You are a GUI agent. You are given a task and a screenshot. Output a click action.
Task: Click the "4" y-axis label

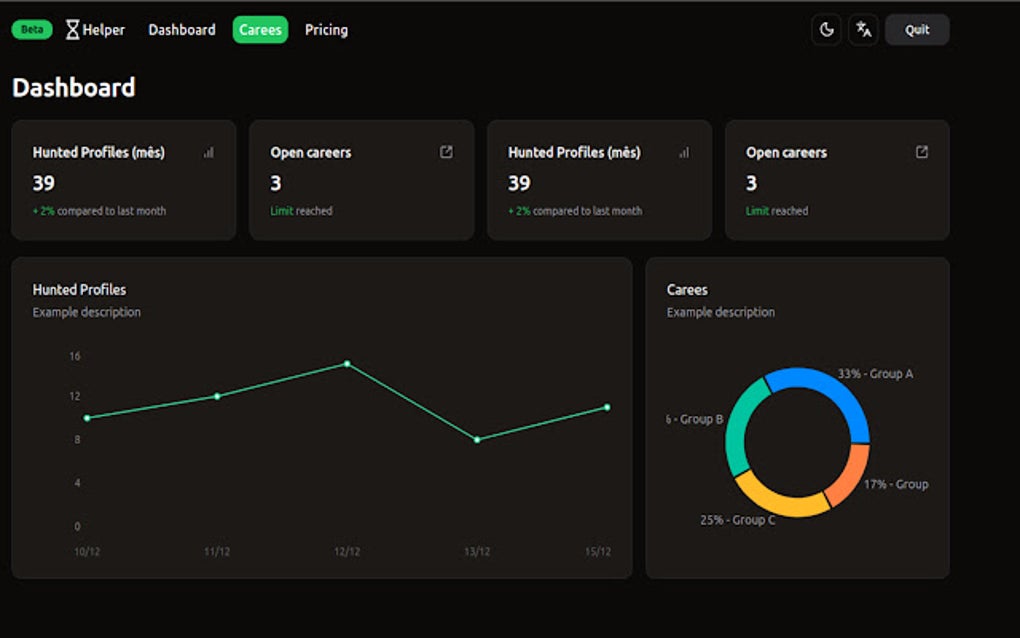pos(77,483)
